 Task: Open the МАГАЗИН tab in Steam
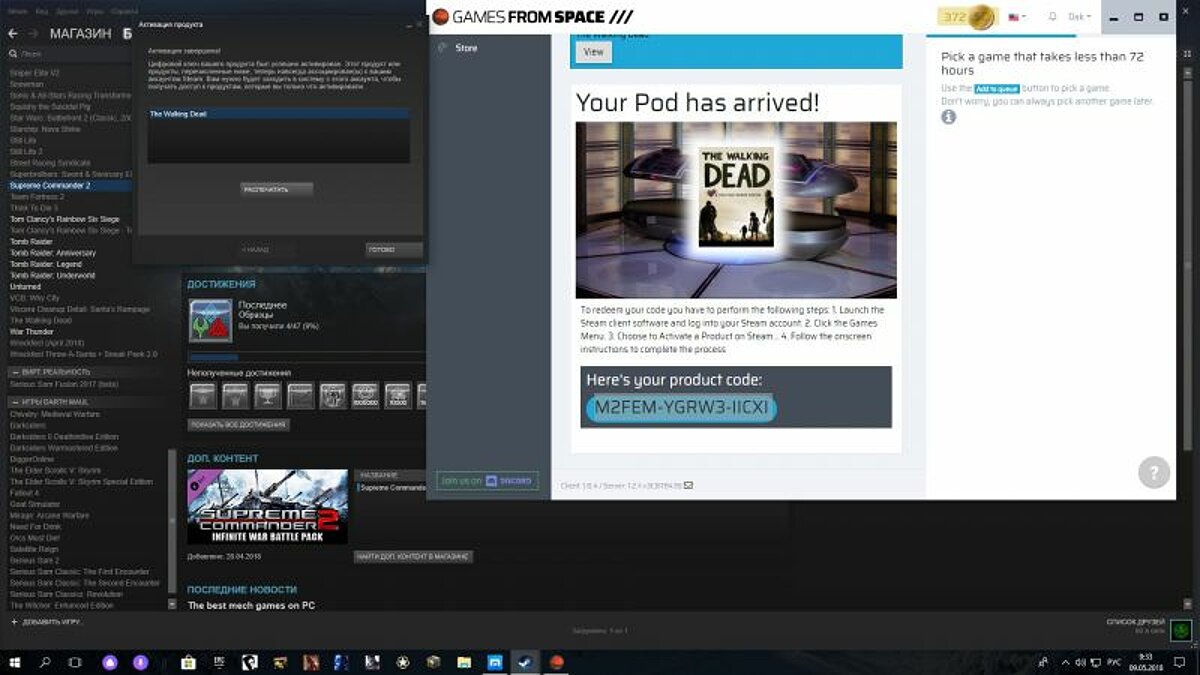[80, 34]
